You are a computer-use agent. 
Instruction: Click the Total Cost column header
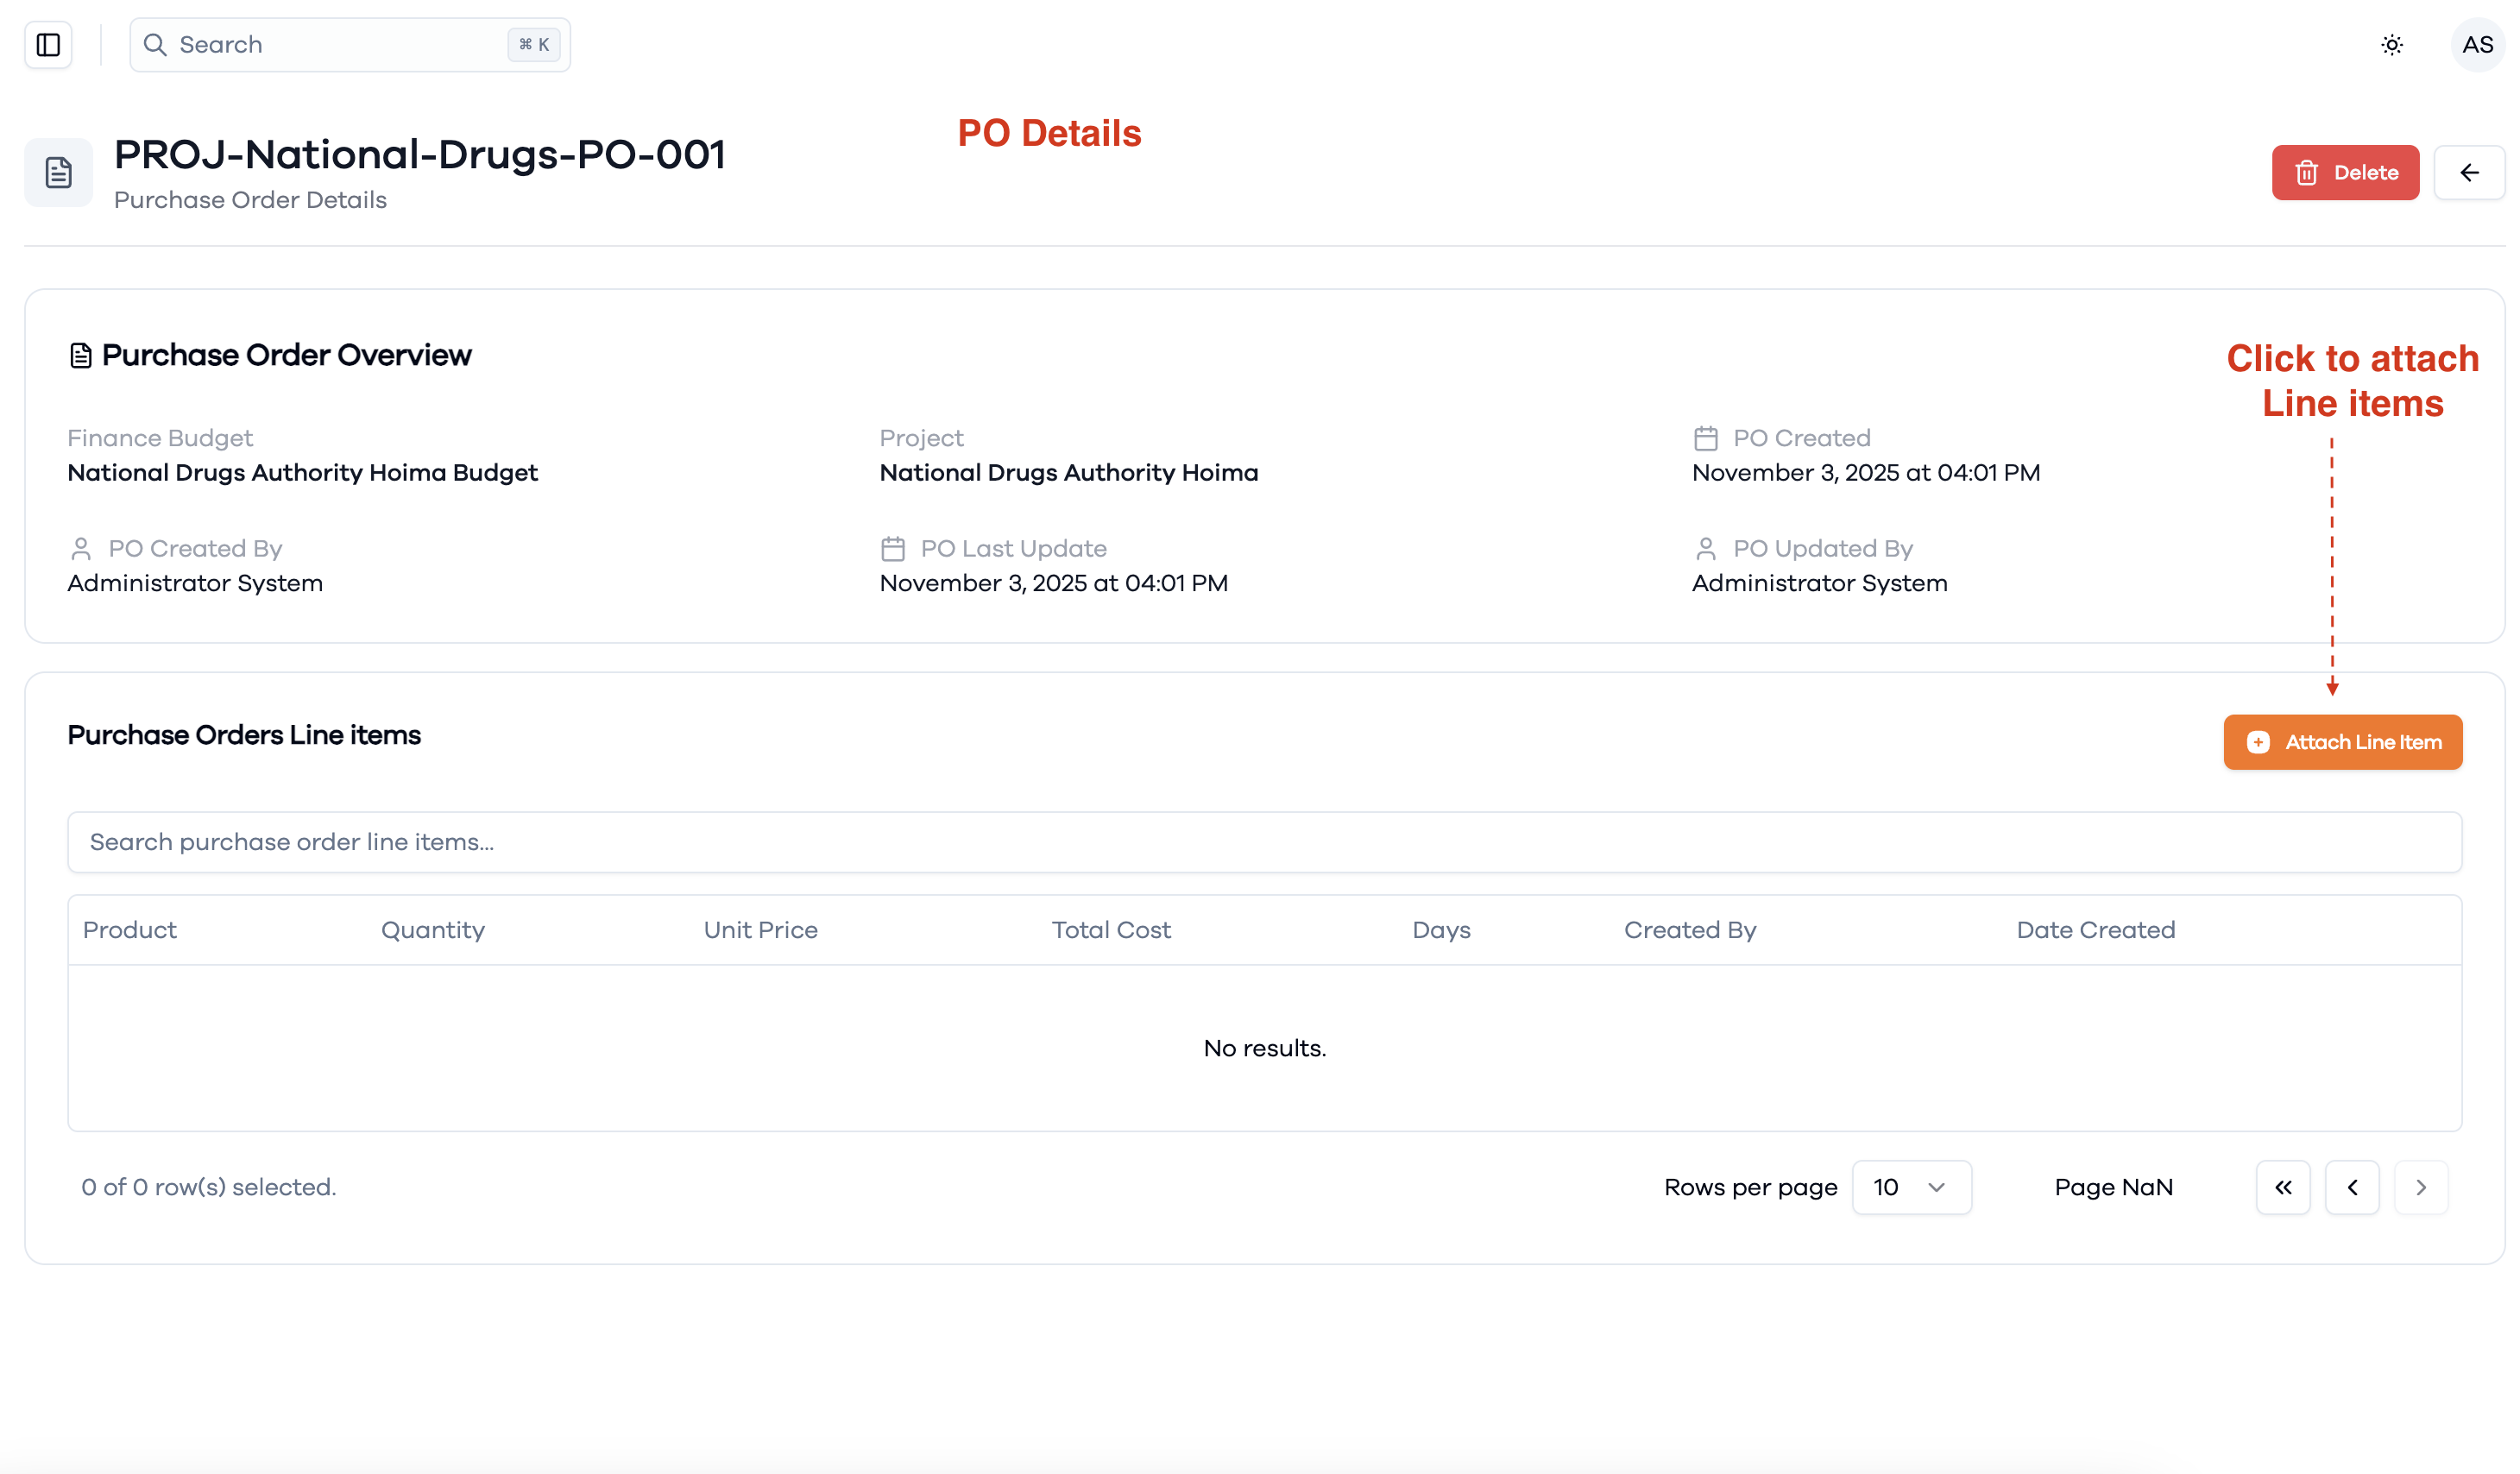pyautogui.click(x=1111, y=930)
